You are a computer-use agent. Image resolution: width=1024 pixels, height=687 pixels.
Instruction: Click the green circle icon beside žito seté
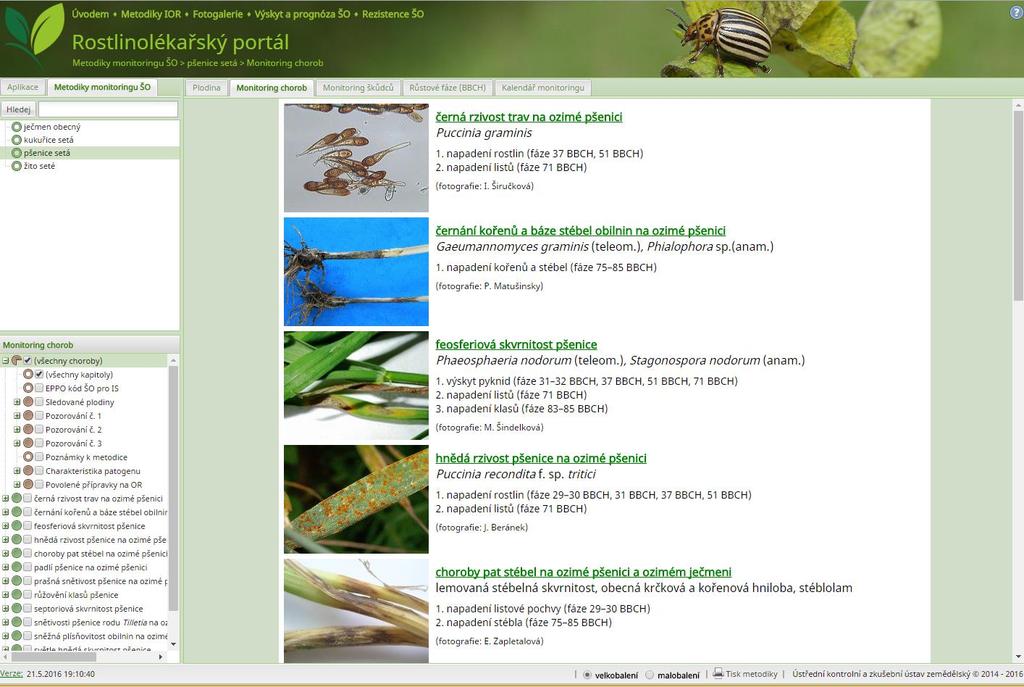point(17,166)
